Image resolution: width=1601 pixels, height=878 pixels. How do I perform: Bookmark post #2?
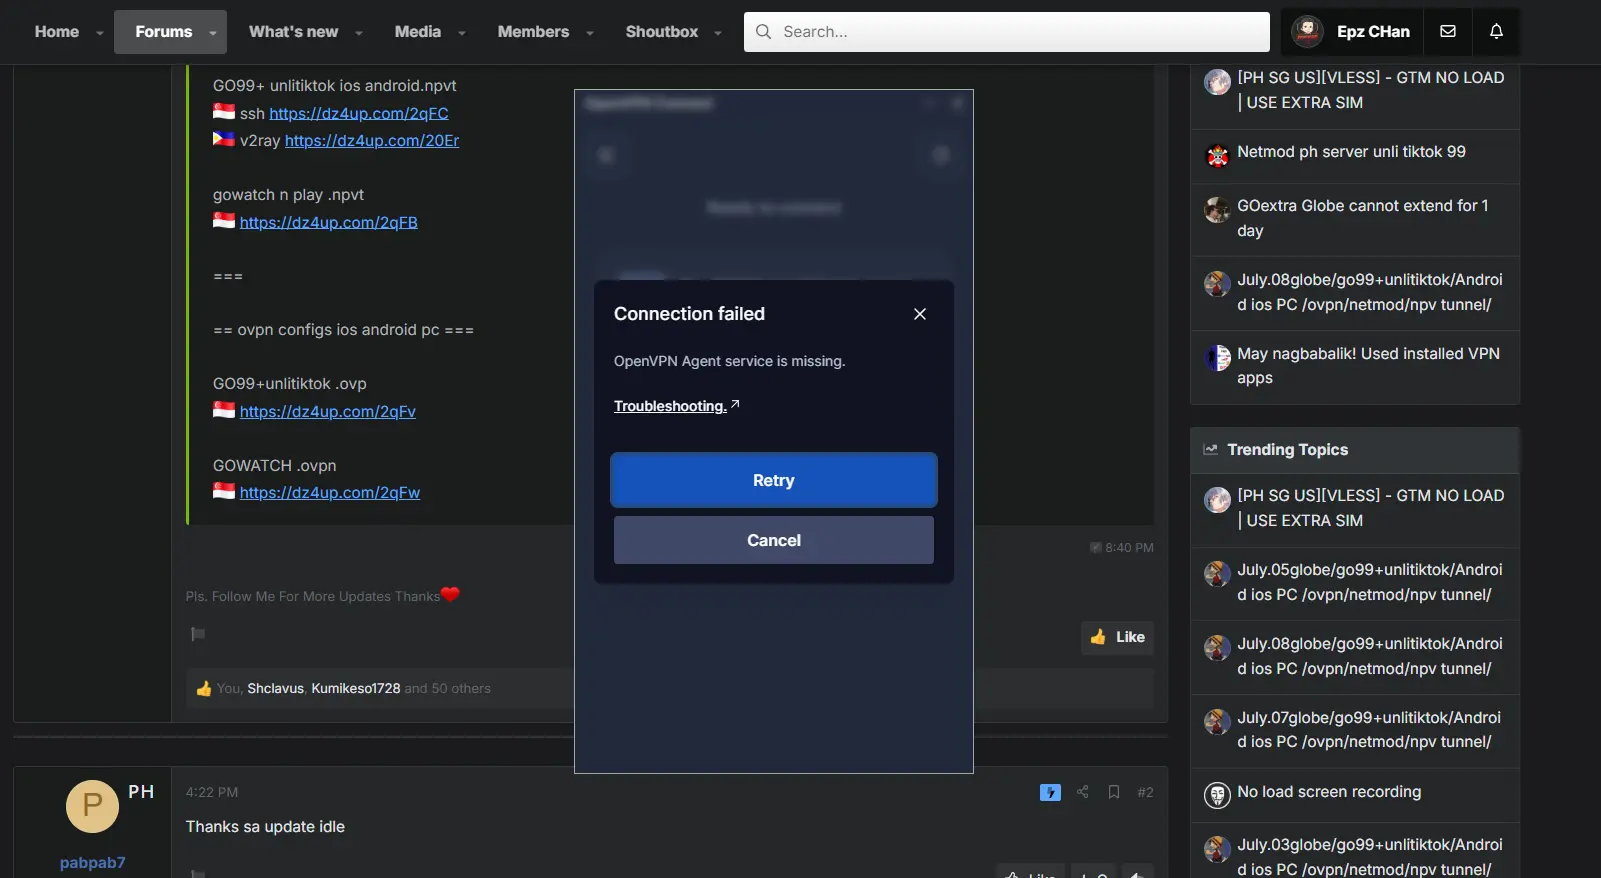point(1113,792)
